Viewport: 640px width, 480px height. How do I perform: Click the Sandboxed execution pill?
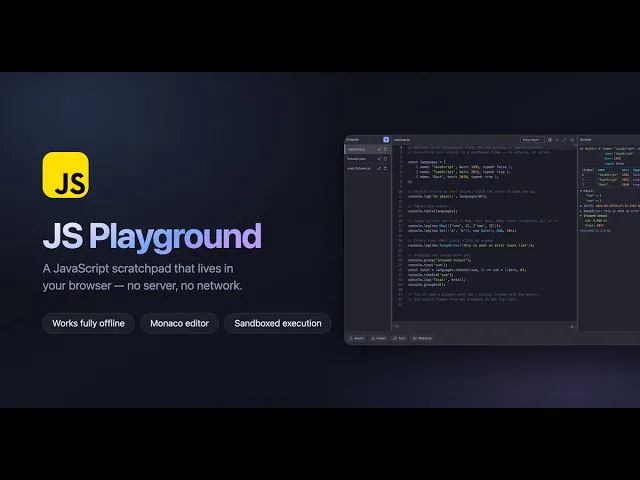(278, 323)
